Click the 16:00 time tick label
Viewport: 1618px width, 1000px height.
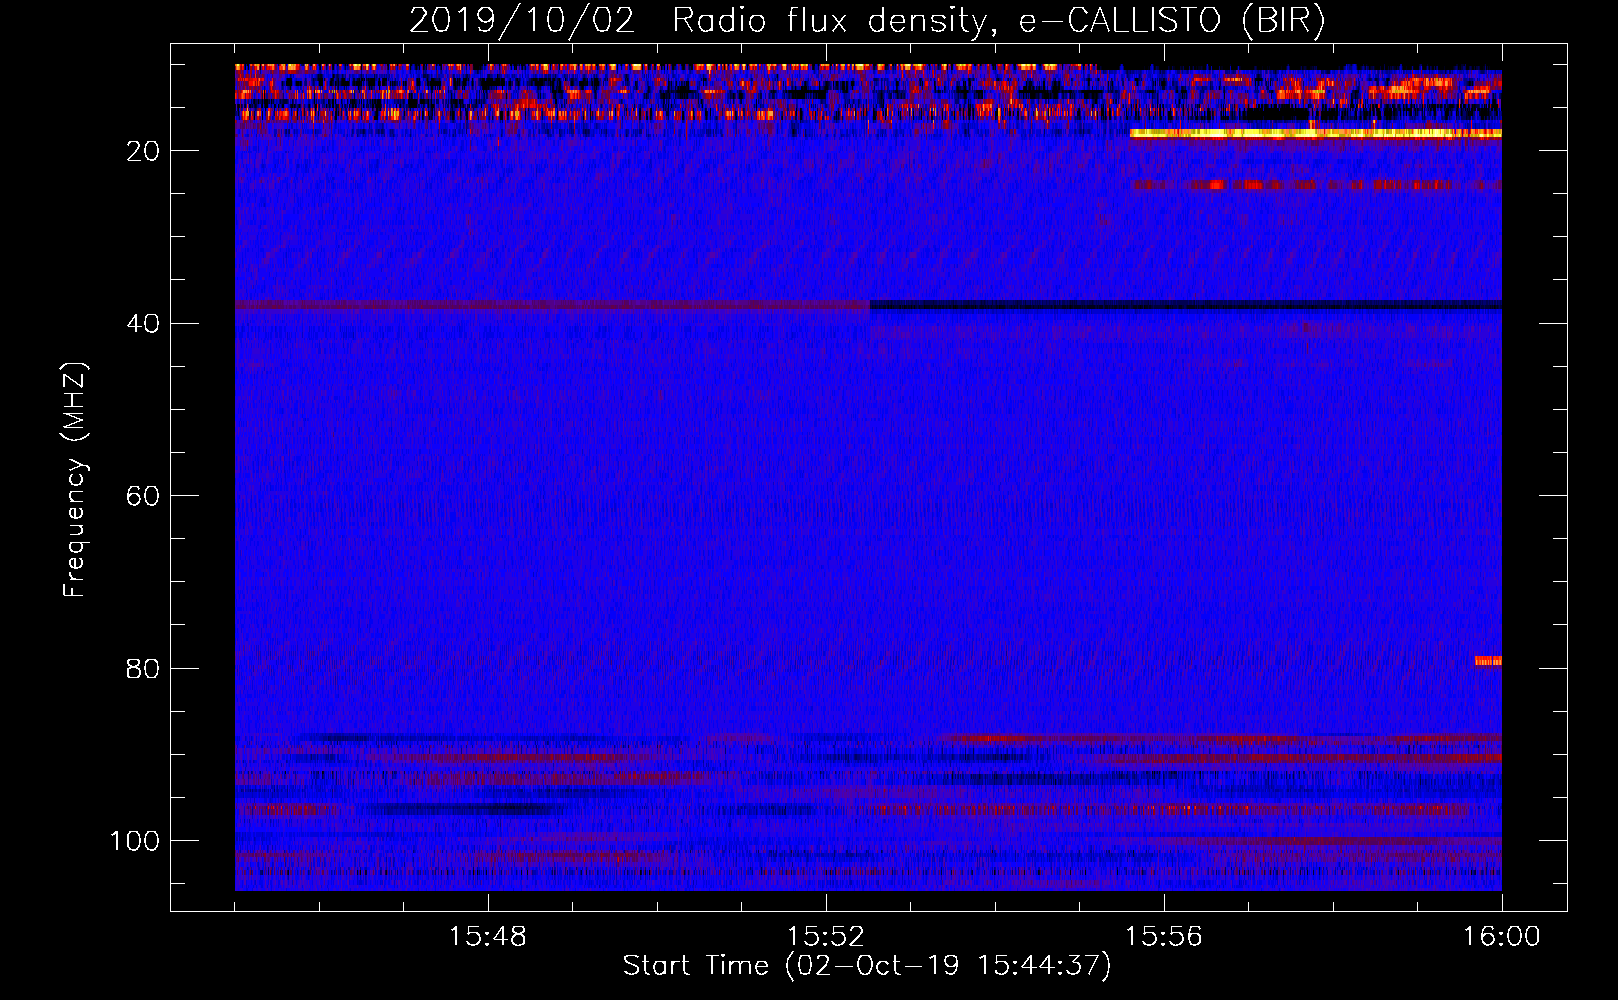1502,937
